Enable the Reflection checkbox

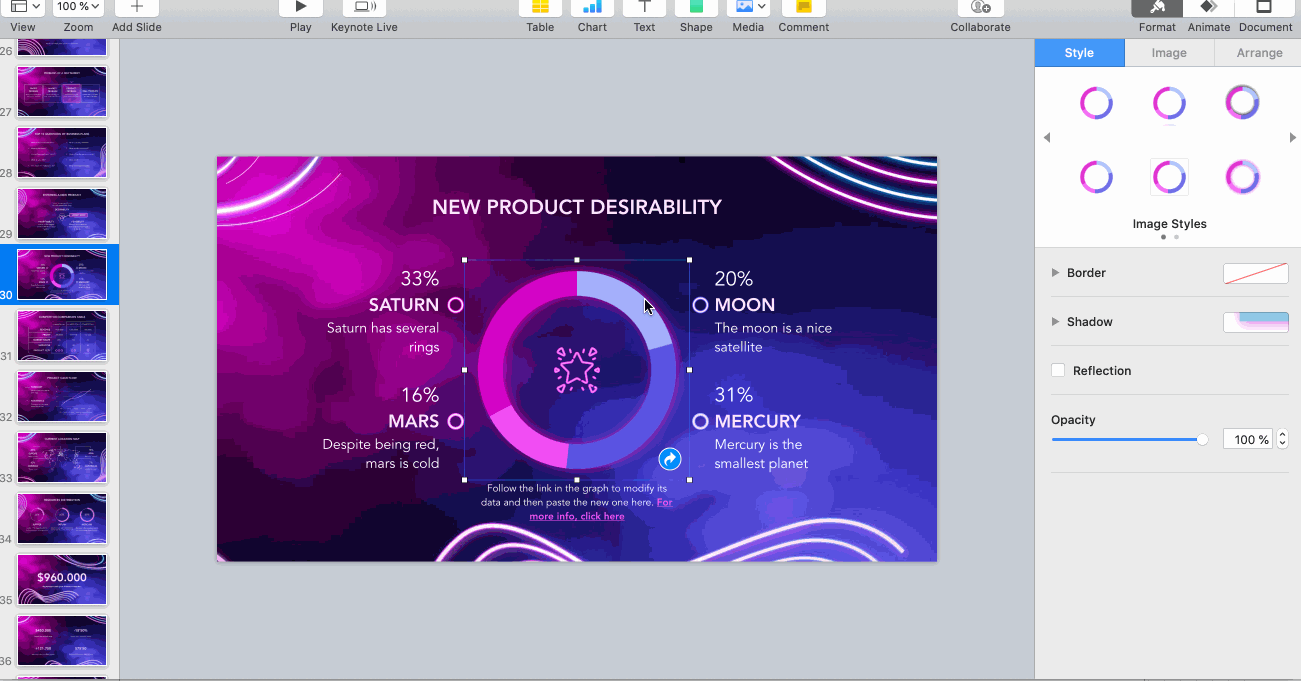click(x=1058, y=371)
